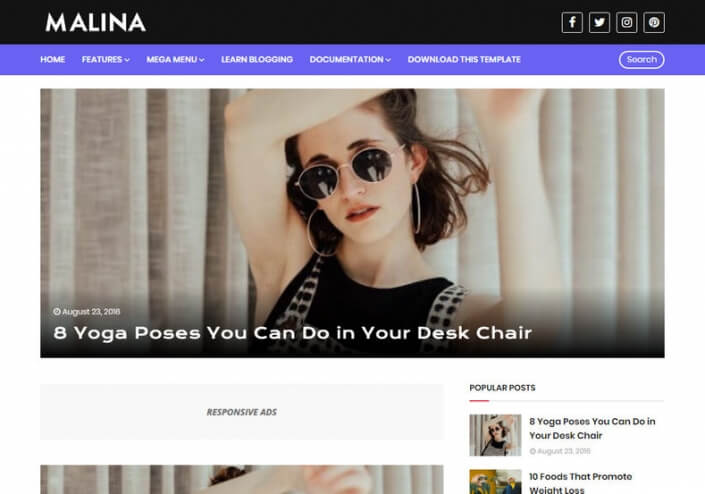
Task: Click the 8 Yoga Poses popular post thumbnail
Action: [x=495, y=435]
